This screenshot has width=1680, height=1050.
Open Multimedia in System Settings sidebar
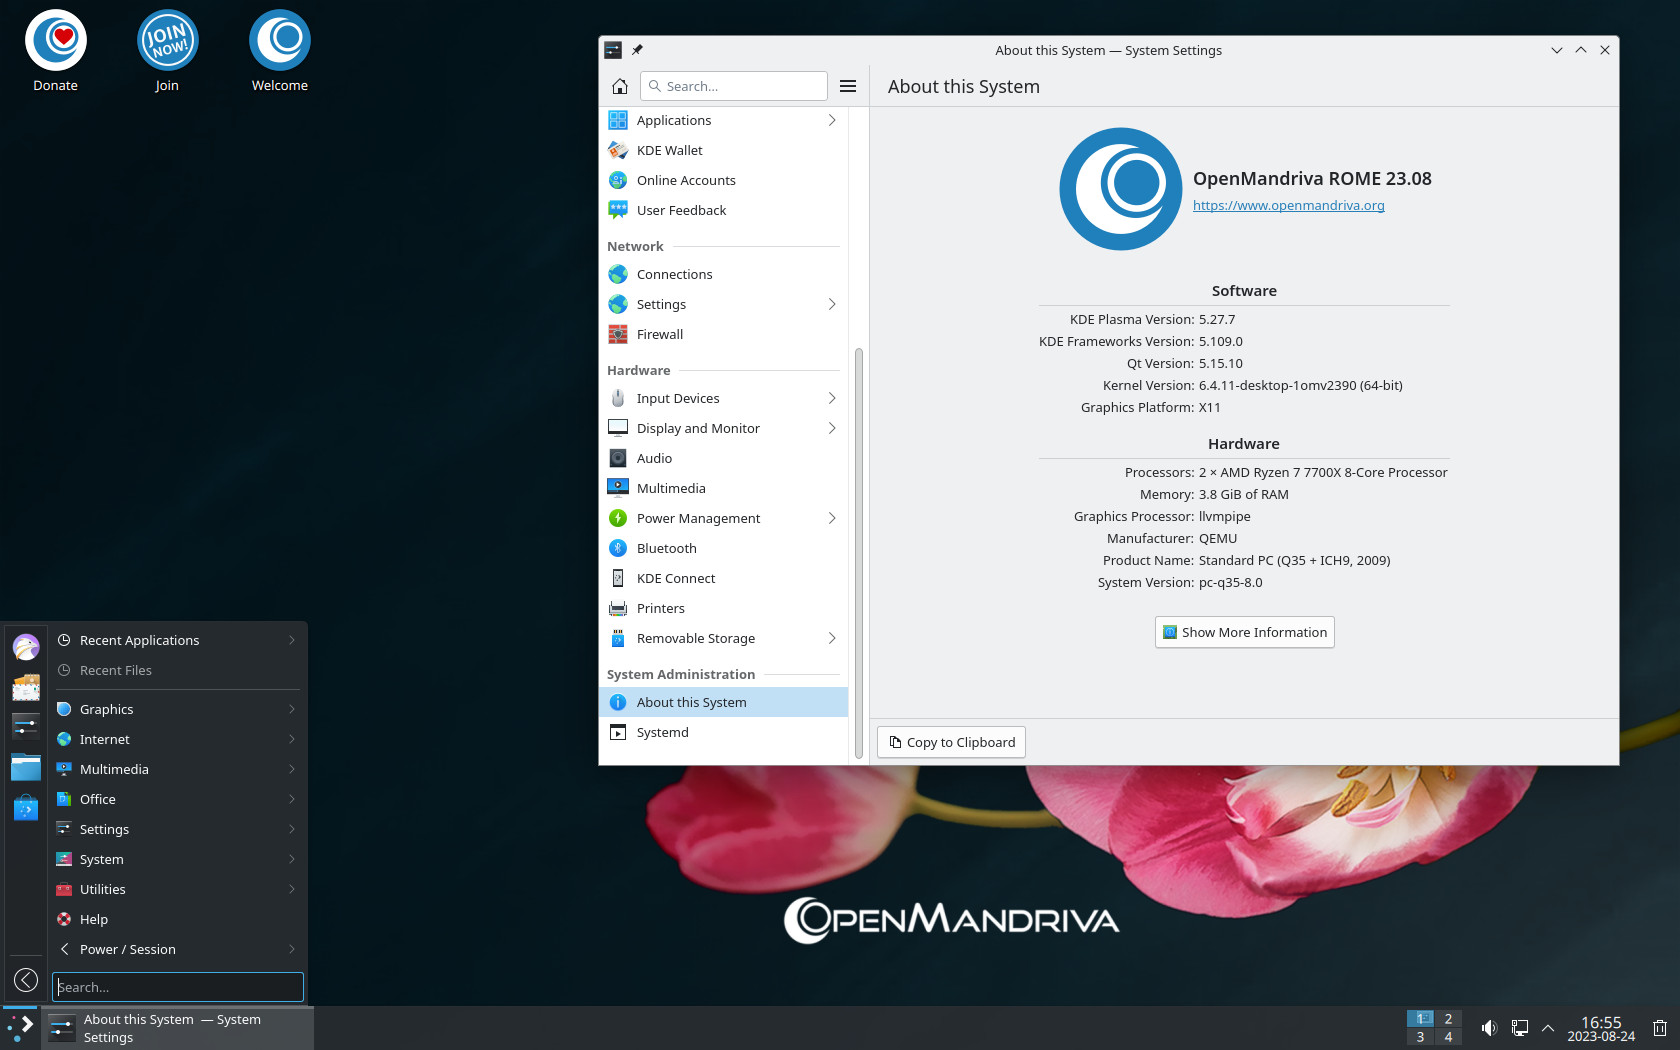point(723,488)
